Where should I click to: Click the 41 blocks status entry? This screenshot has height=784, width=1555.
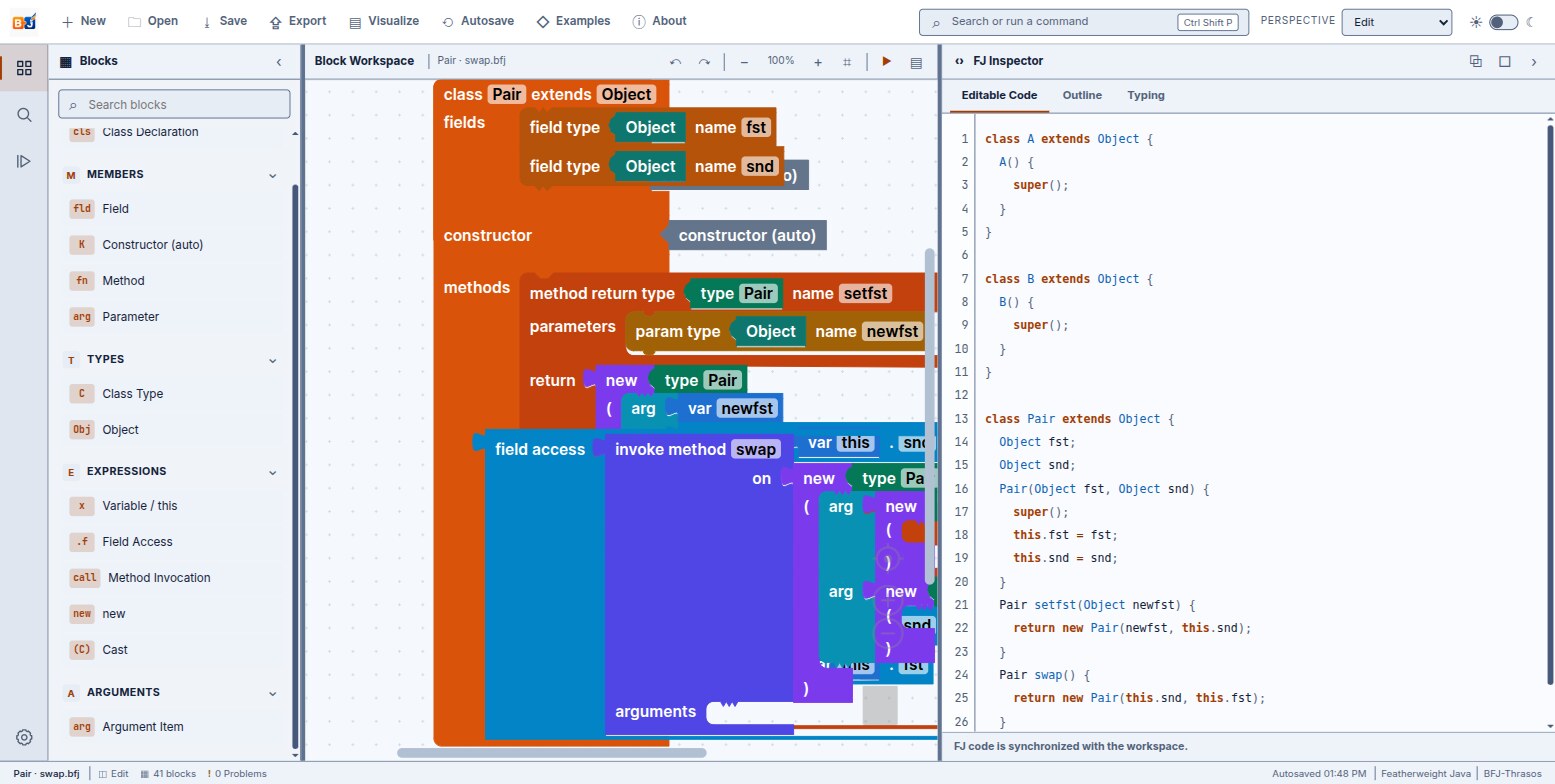pos(168,774)
